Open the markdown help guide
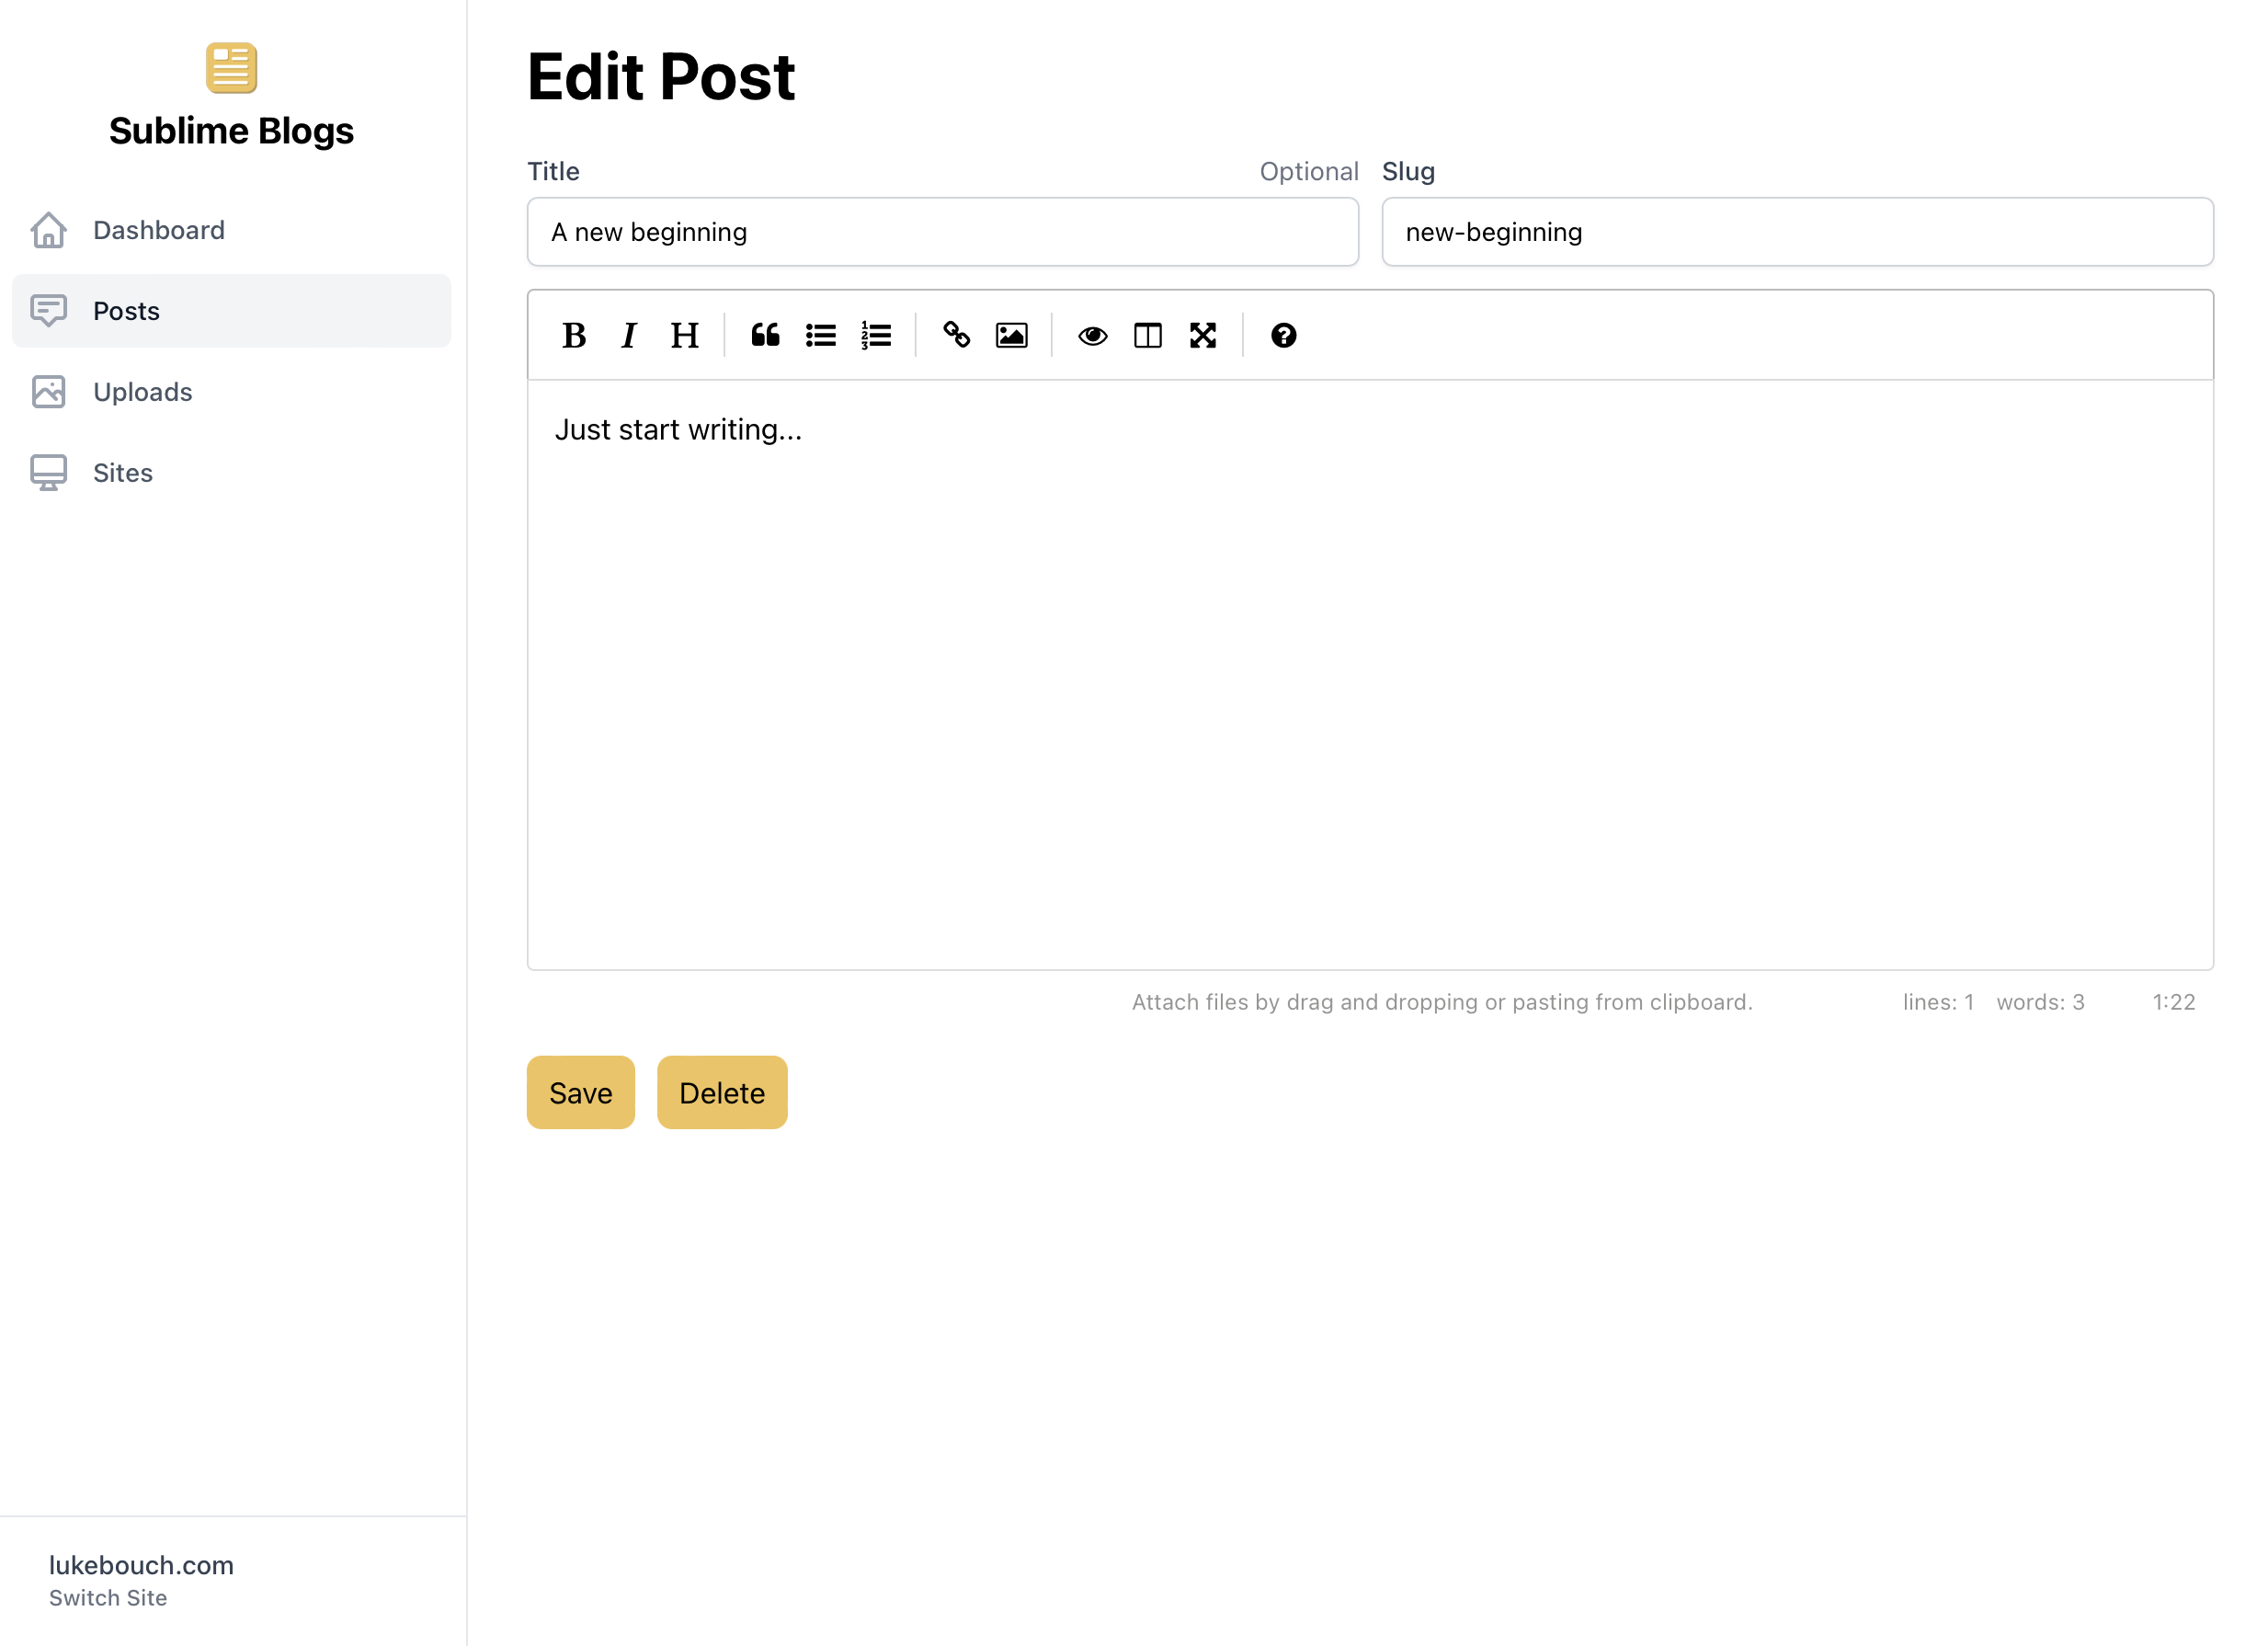Screen dimensions: 2268x1646 [1283, 336]
